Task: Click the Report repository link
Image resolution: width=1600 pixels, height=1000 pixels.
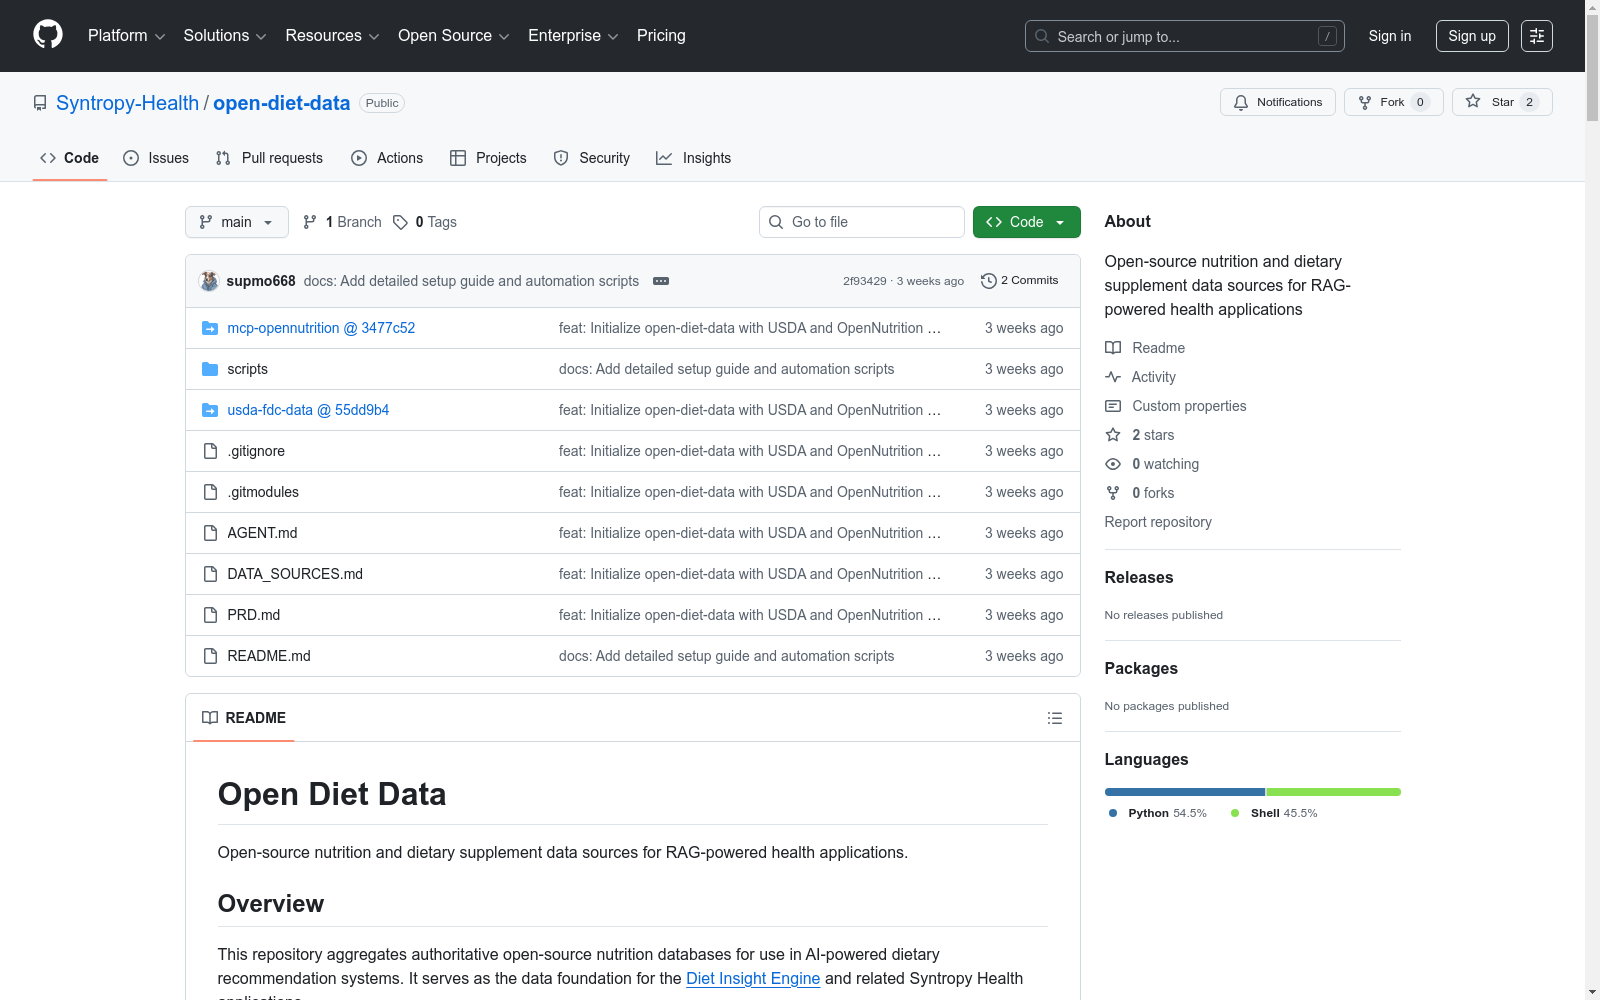Action: point(1158,522)
